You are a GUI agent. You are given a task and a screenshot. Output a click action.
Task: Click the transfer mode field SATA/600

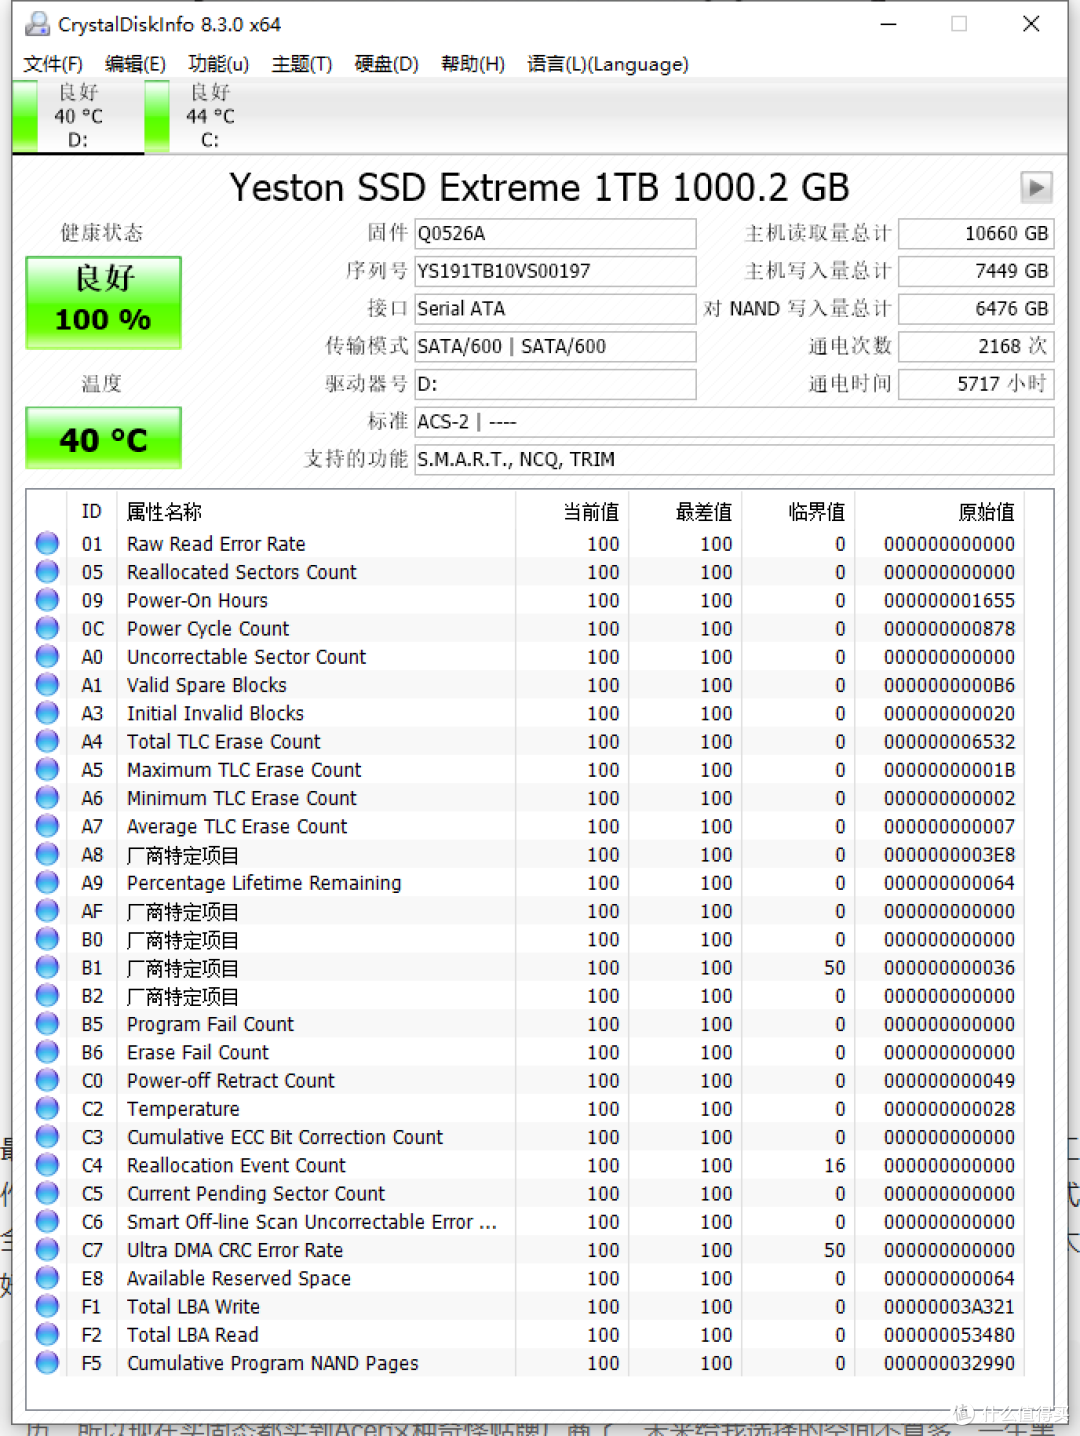pos(555,347)
